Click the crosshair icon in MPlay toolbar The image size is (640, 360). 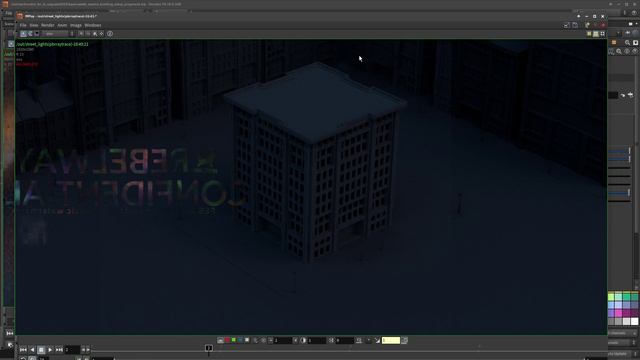click(x=102, y=34)
